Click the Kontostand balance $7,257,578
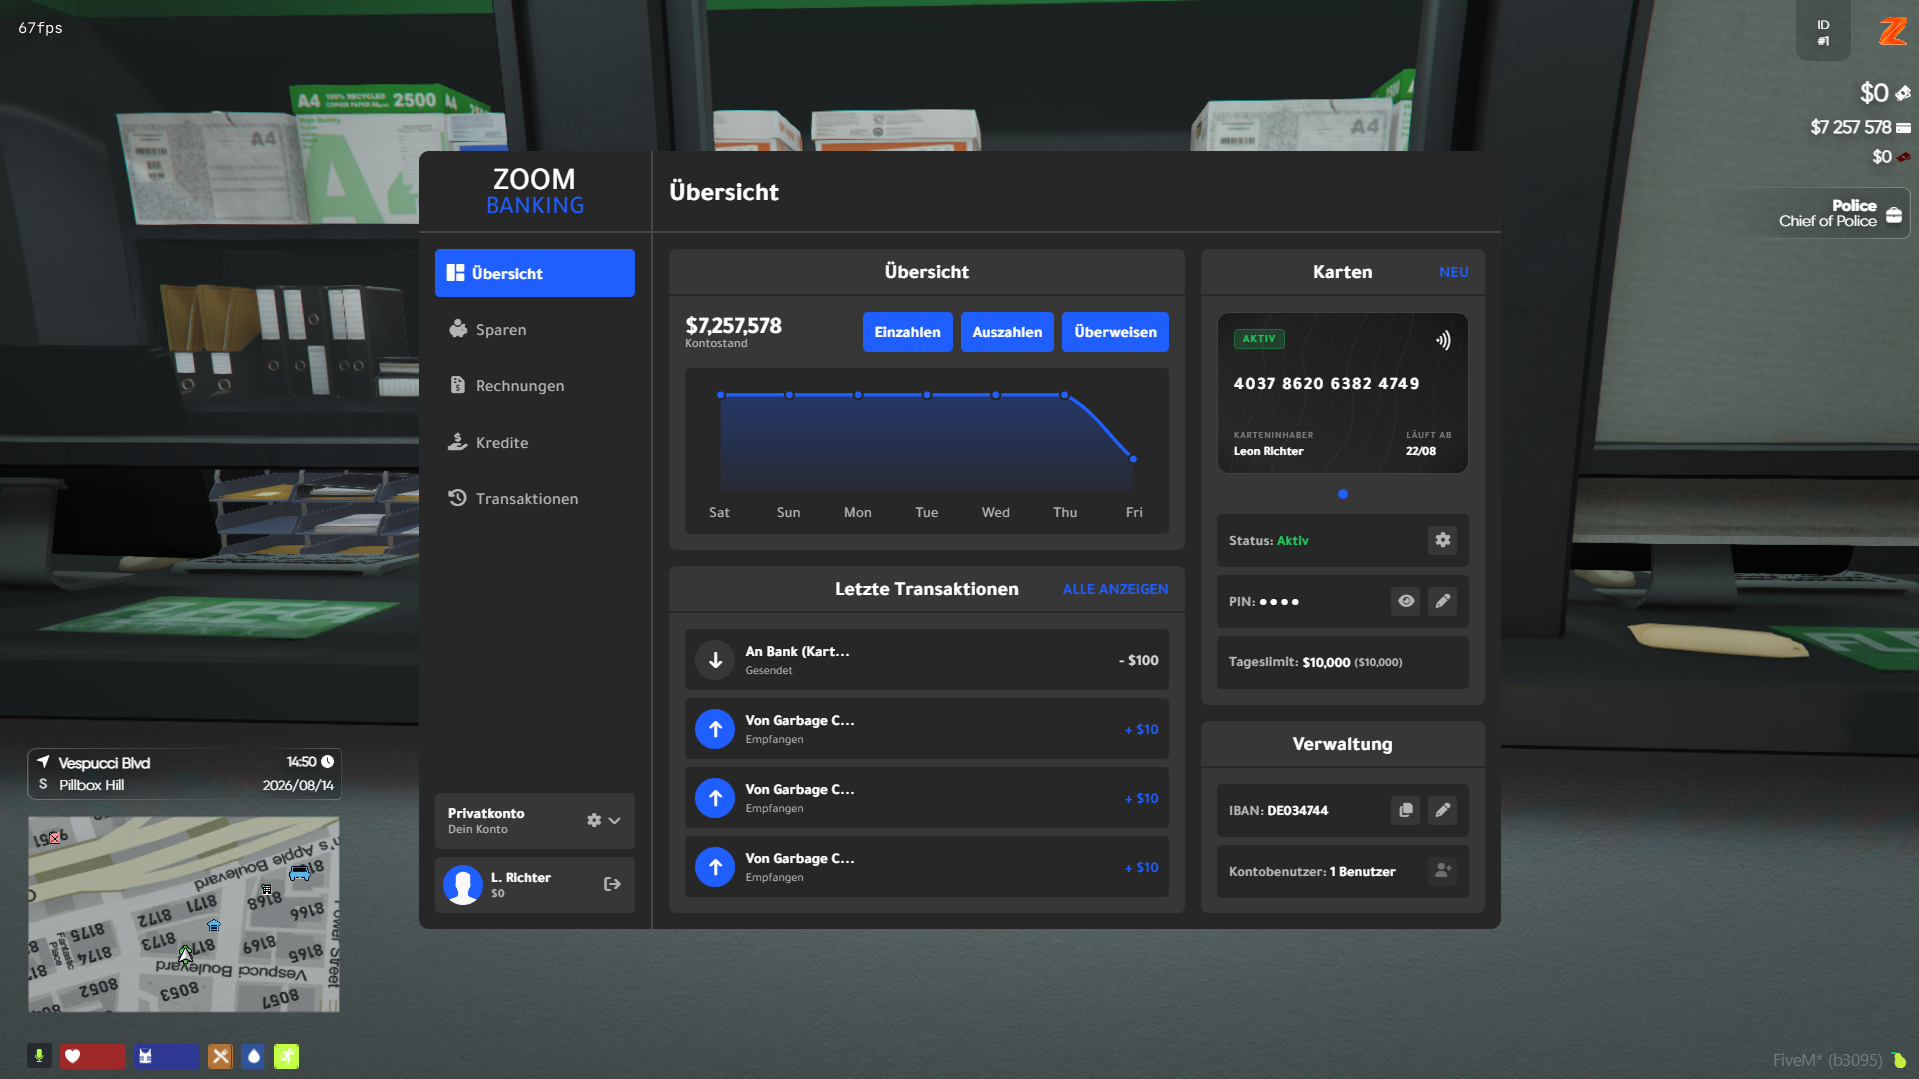The width and height of the screenshot is (1919, 1079). (x=733, y=326)
